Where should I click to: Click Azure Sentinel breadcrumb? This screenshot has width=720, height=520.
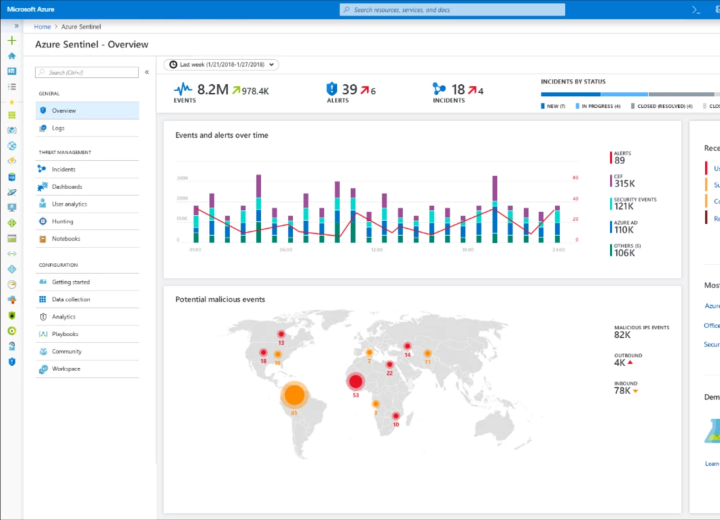click(x=81, y=27)
